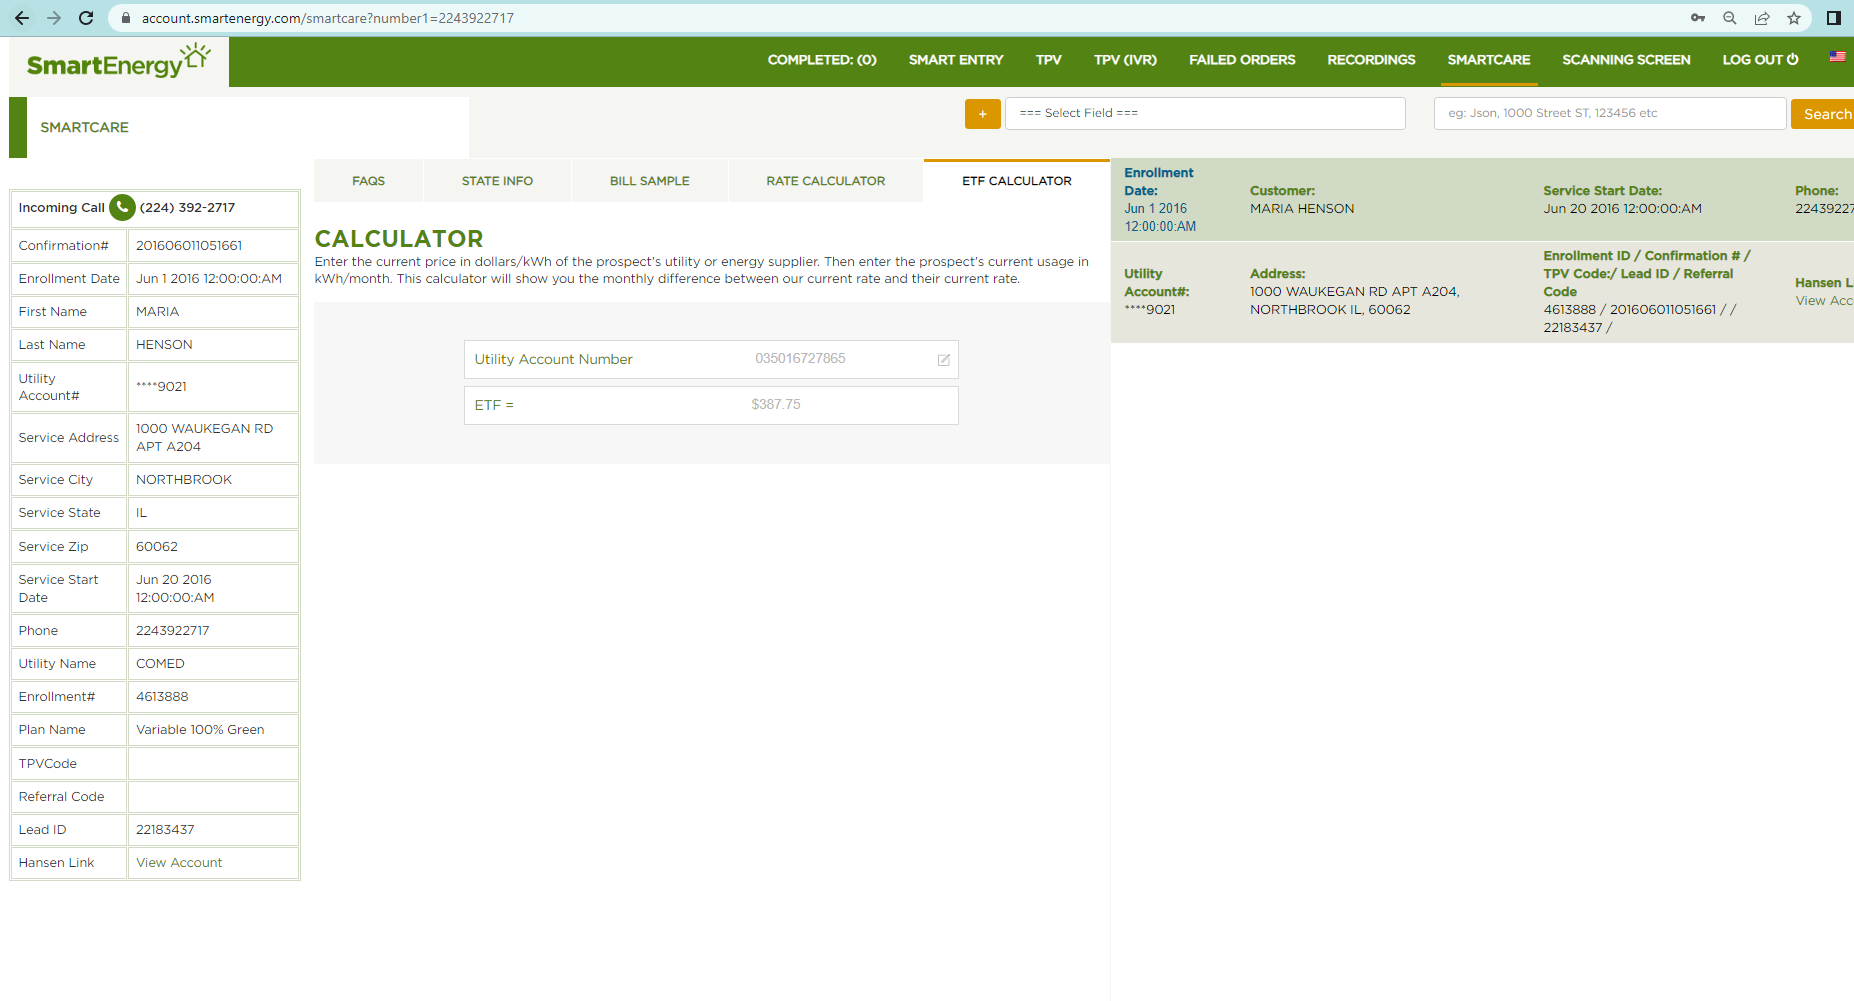Bookmark this page with star icon
The image size is (1854, 1001).
(x=1794, y=18)
